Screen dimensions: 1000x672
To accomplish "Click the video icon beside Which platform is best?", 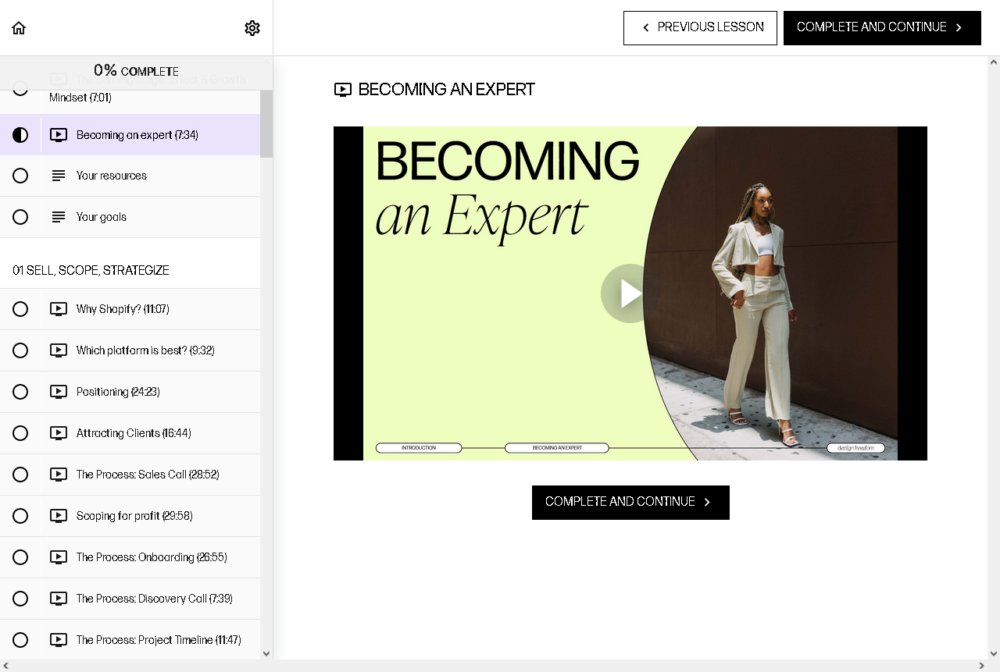I will [59, 351].
